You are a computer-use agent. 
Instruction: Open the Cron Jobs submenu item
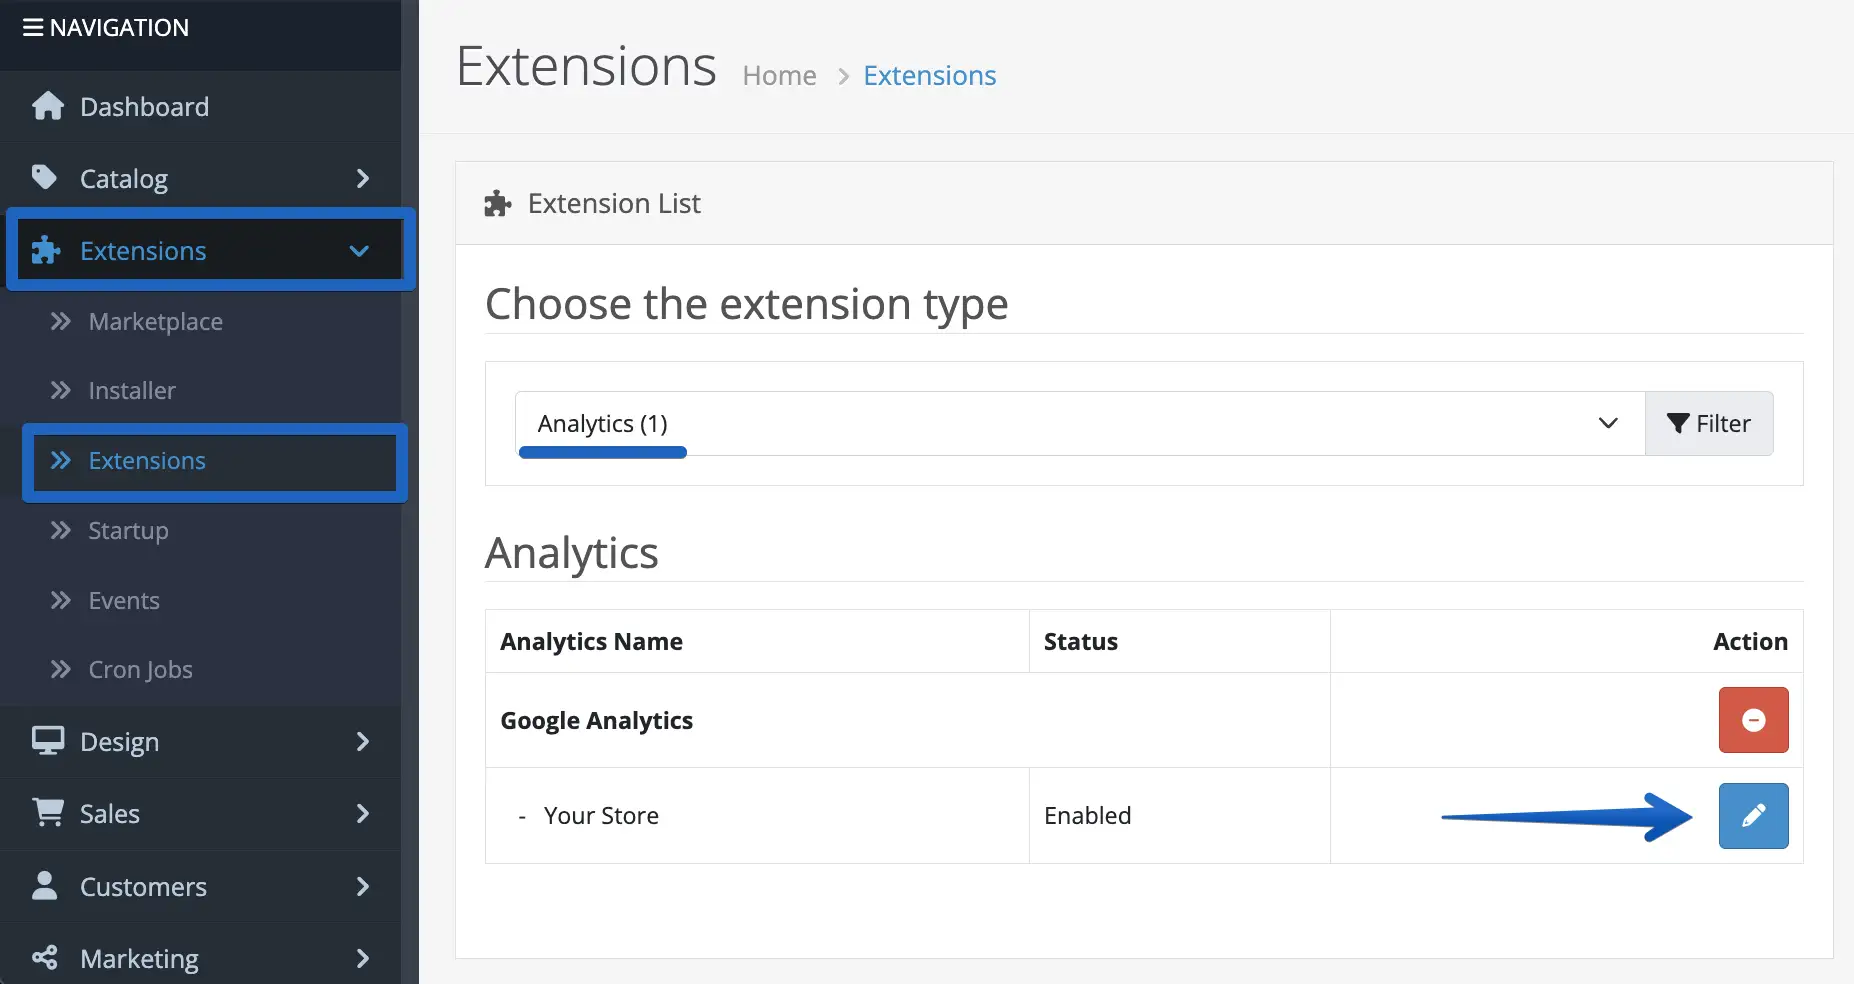(140, 670)
